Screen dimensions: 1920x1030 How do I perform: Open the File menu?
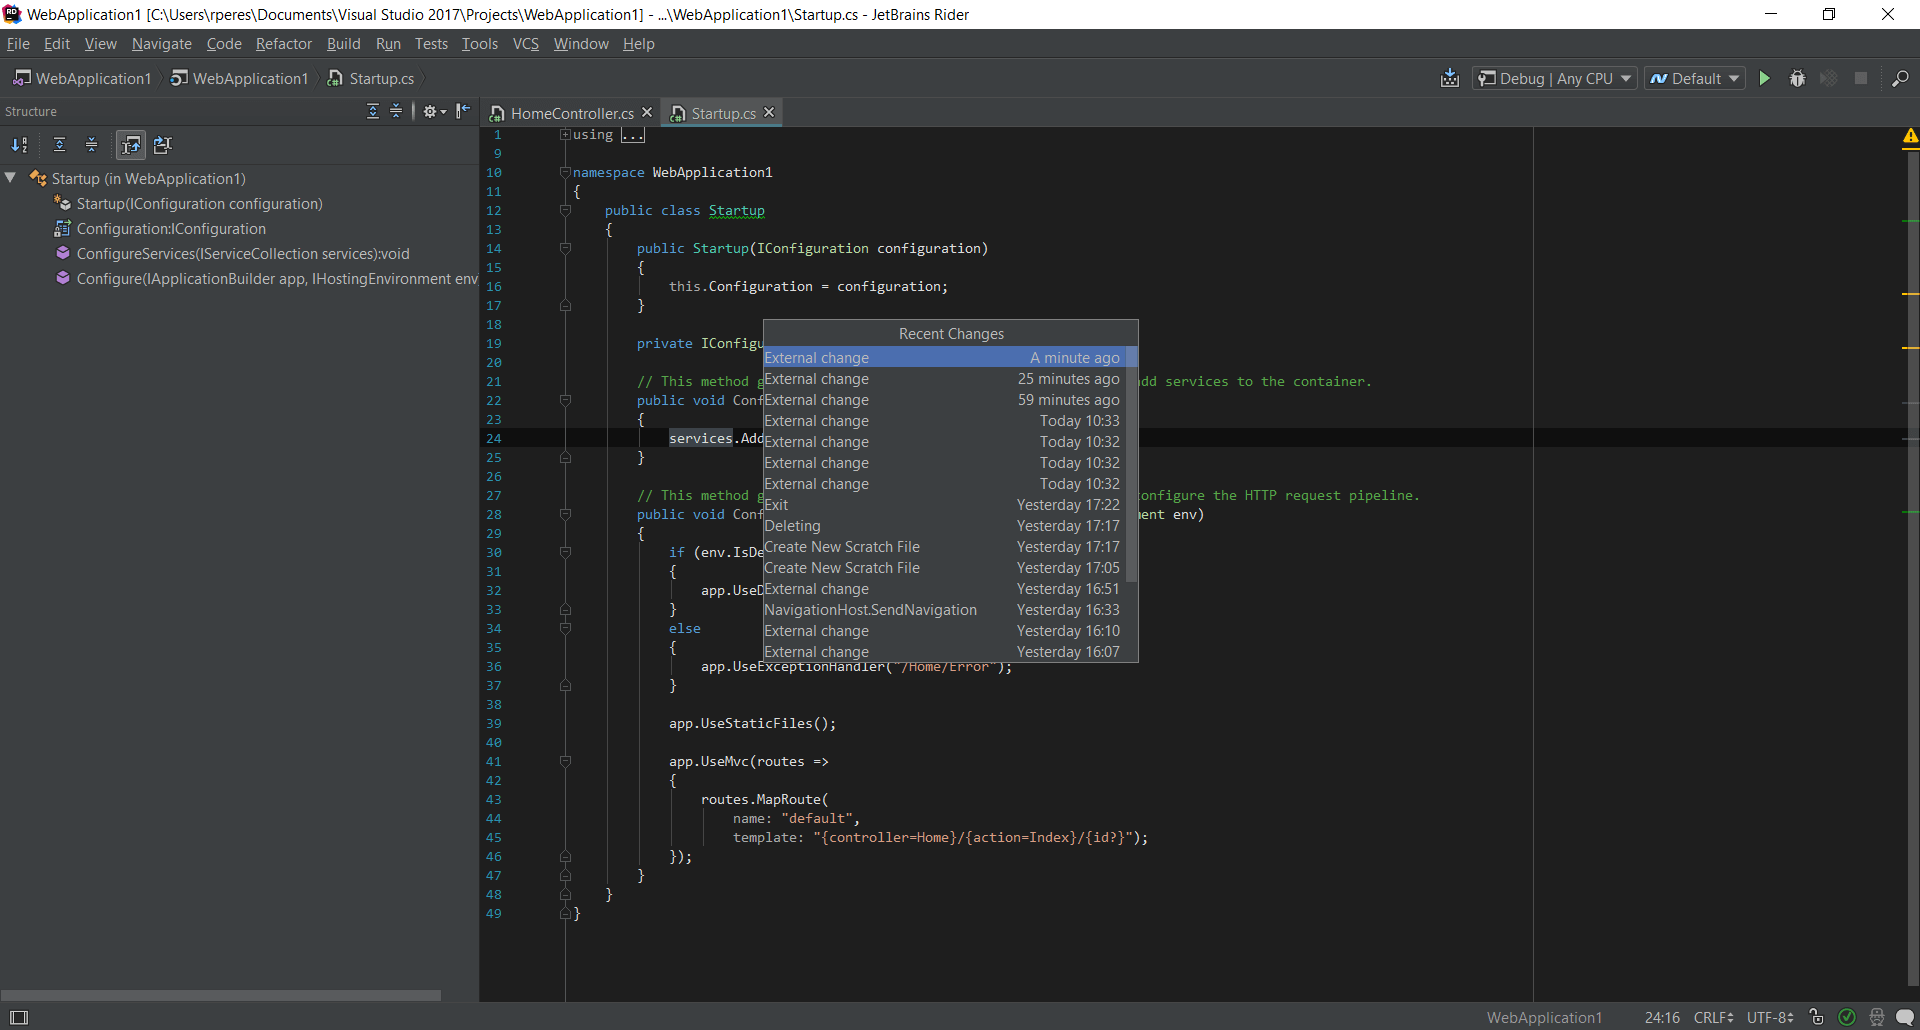pos(18,44)
